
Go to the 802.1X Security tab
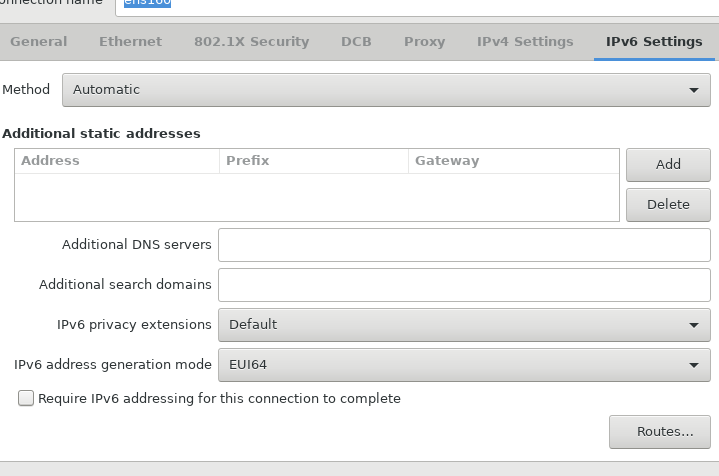point(251,42)
